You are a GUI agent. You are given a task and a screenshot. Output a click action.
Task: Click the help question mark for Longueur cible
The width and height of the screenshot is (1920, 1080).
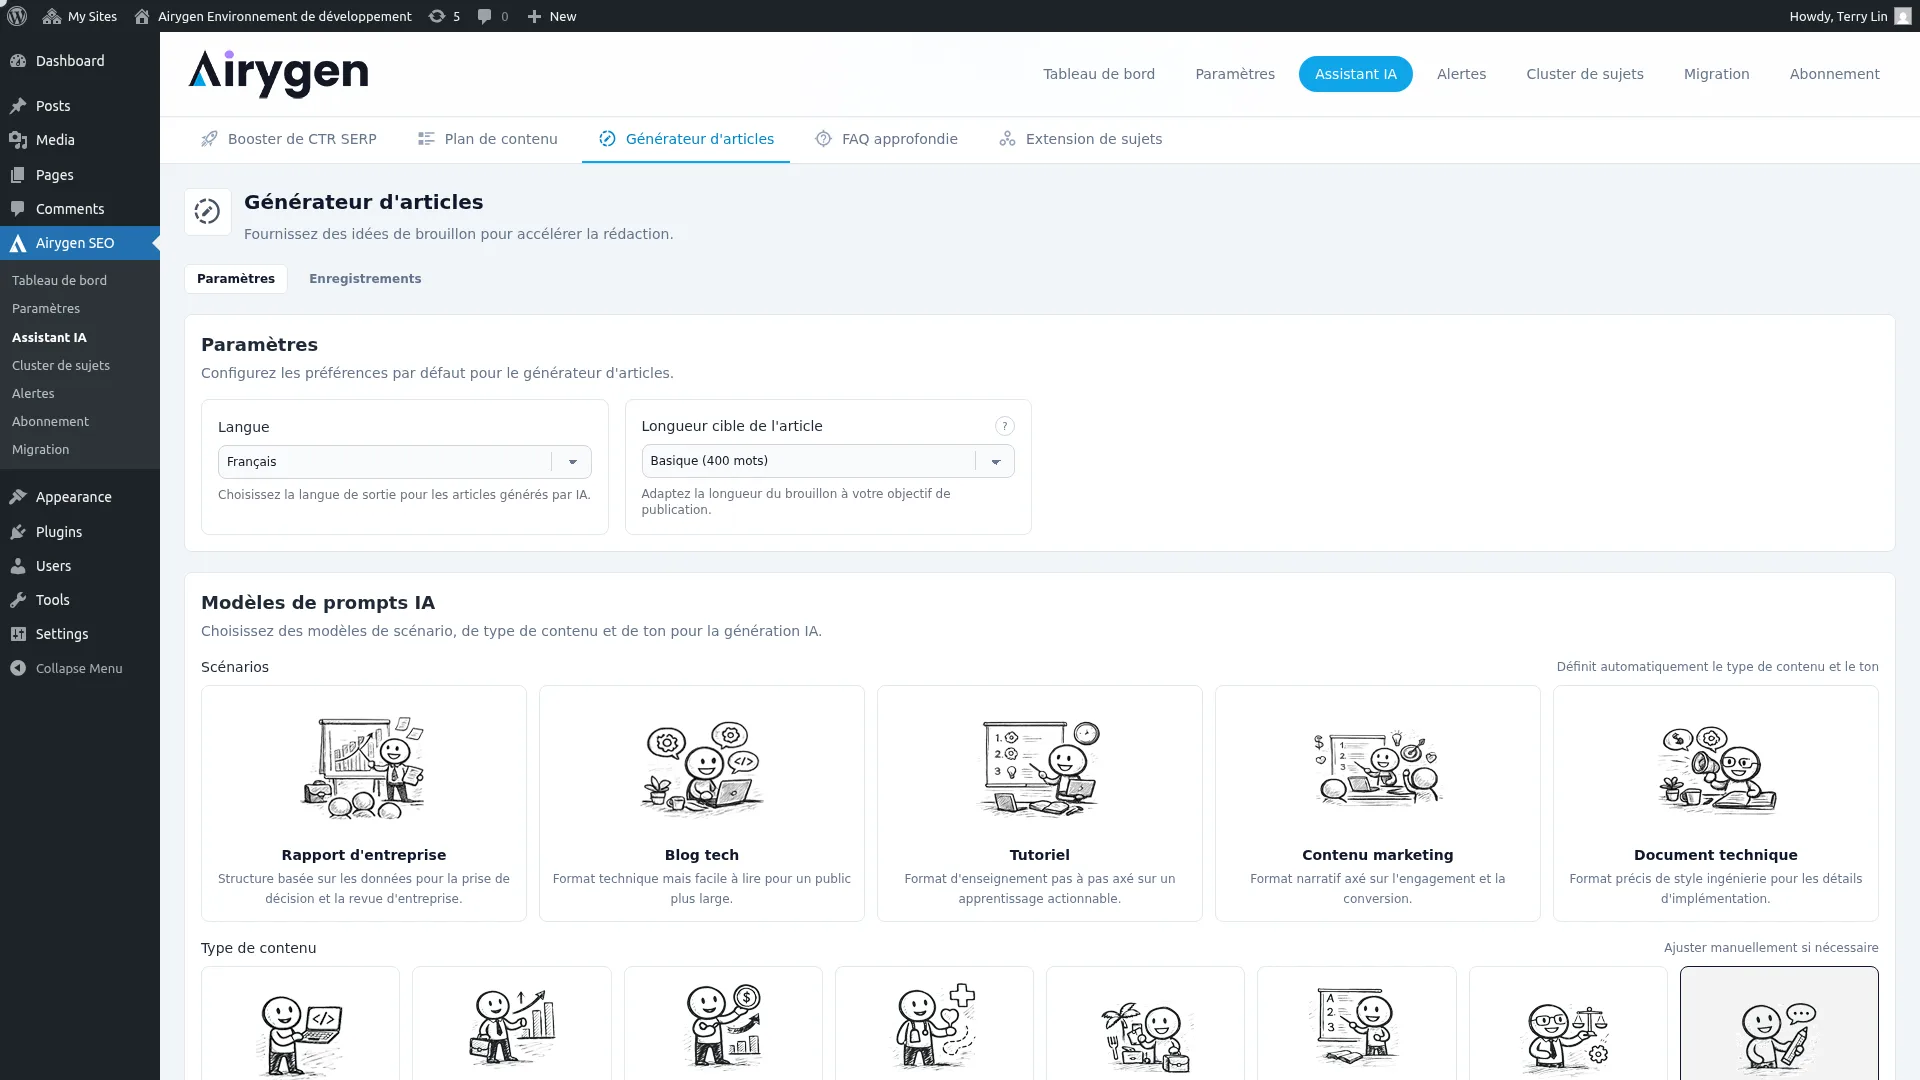[x=1004, y=426]
